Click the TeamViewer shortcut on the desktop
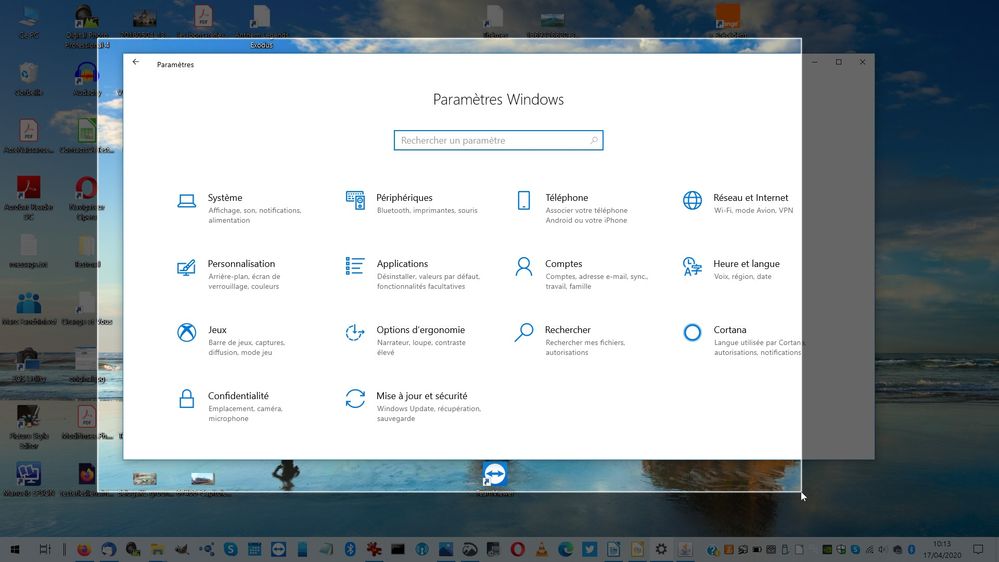This screenshot has height=562, width=999. click(494, 475)
